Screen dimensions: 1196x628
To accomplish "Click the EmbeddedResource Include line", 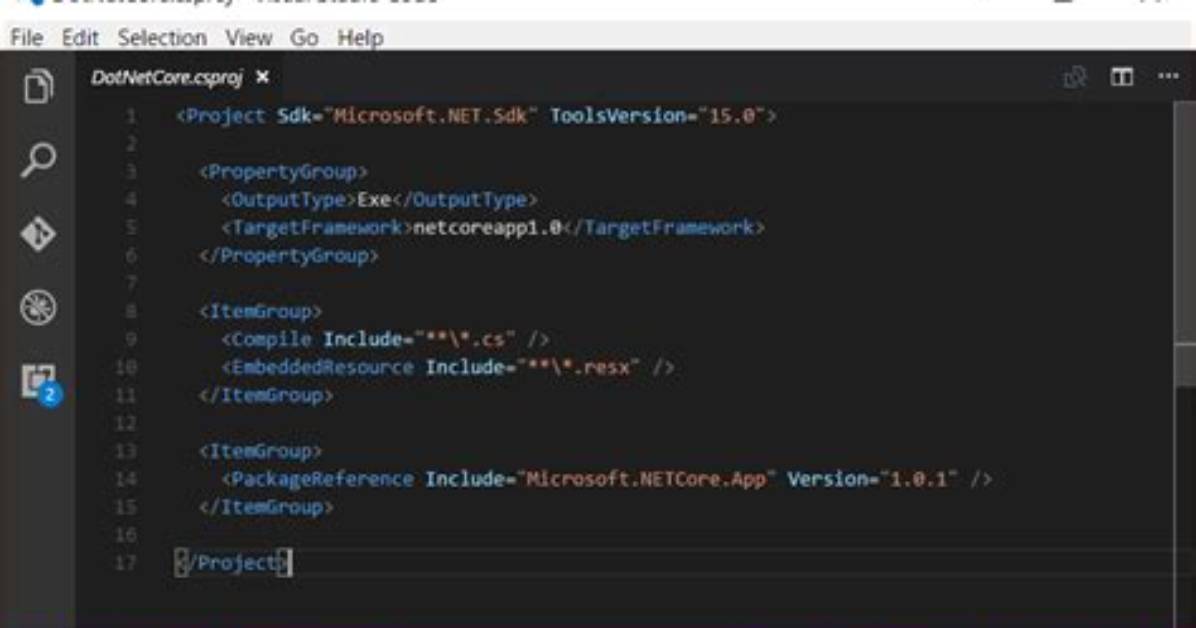I will [x=448, y=368].
